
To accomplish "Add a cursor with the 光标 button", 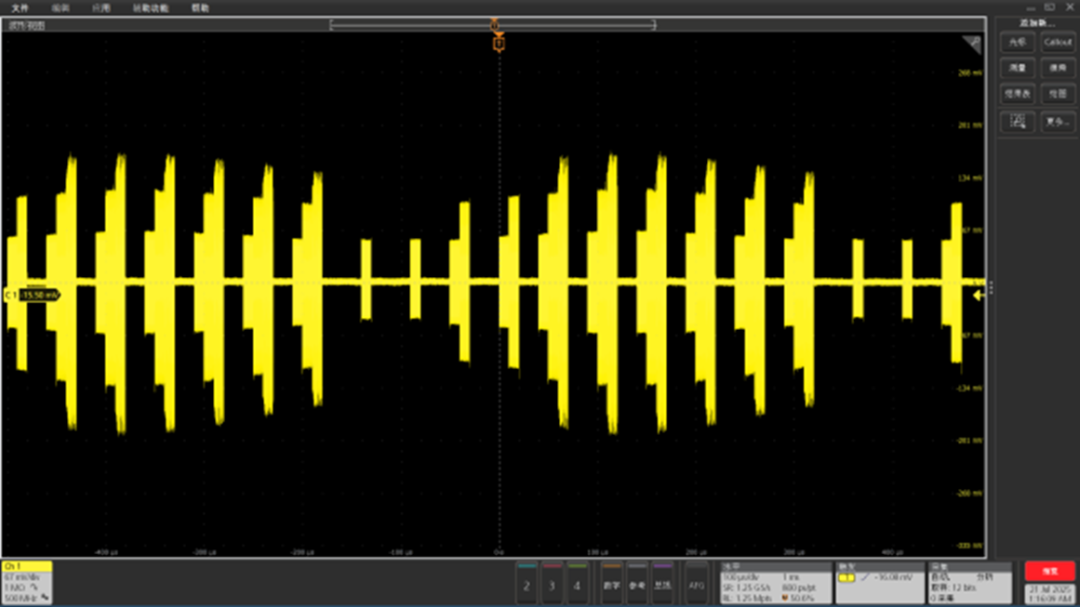I will pos(1017,43).
